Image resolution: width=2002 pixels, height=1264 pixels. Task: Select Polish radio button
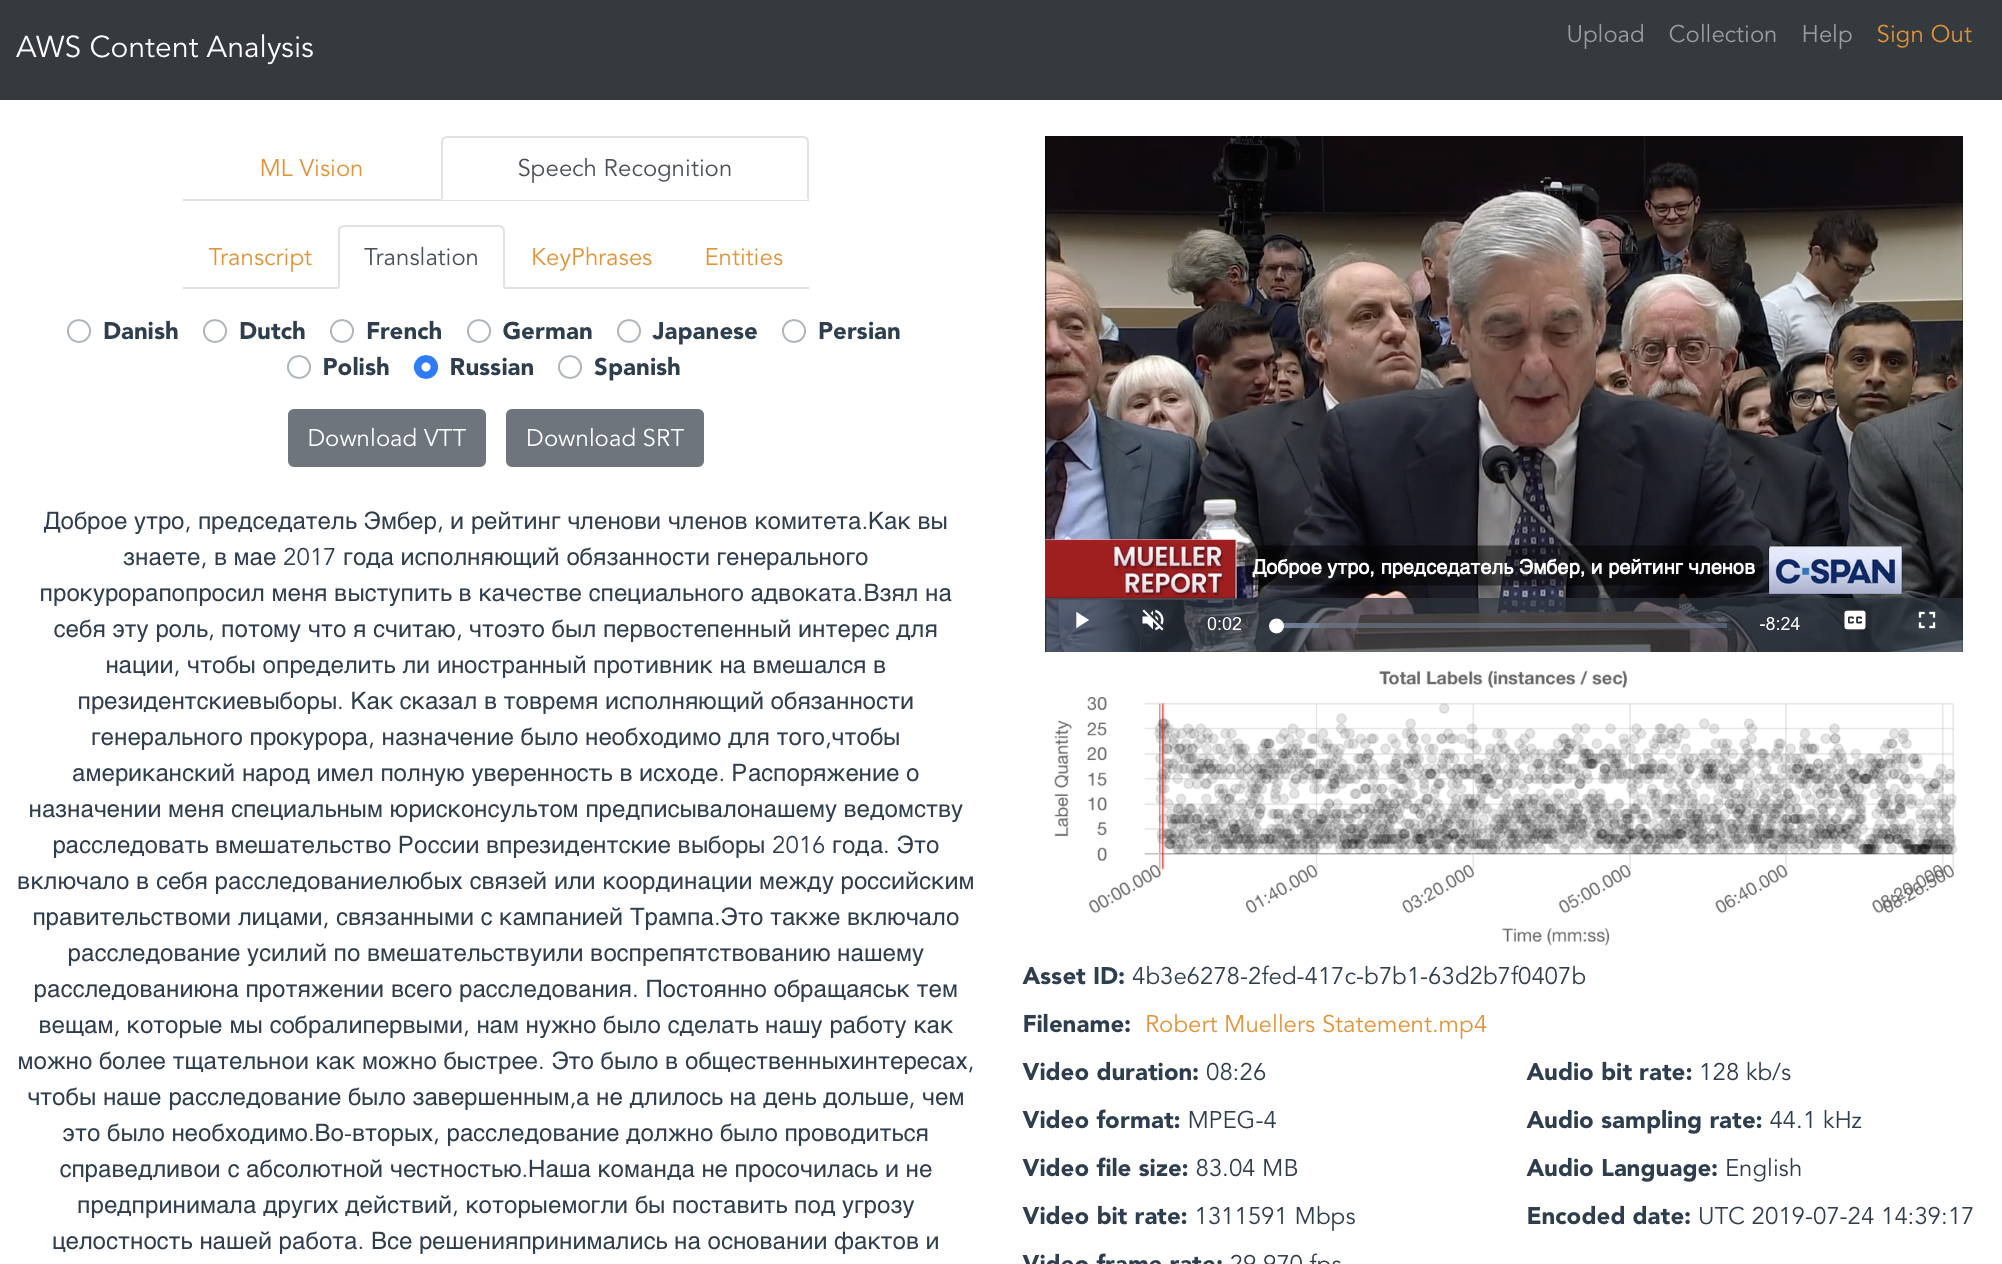299,367
